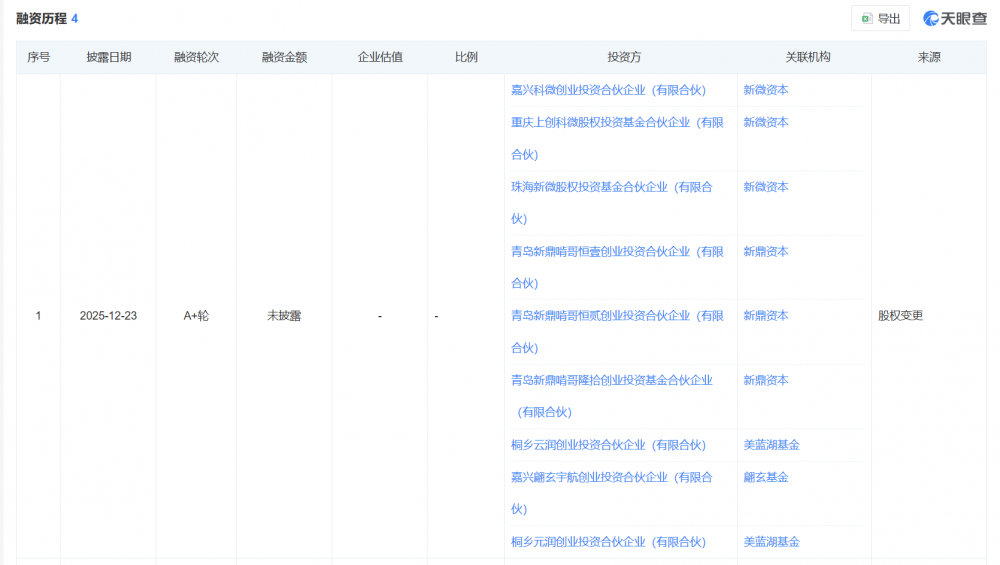Open 青岛新鼎啃哥恒壹创业投资合伙企业 link
The image size is (1000, 565).
(x=617, y=252)
